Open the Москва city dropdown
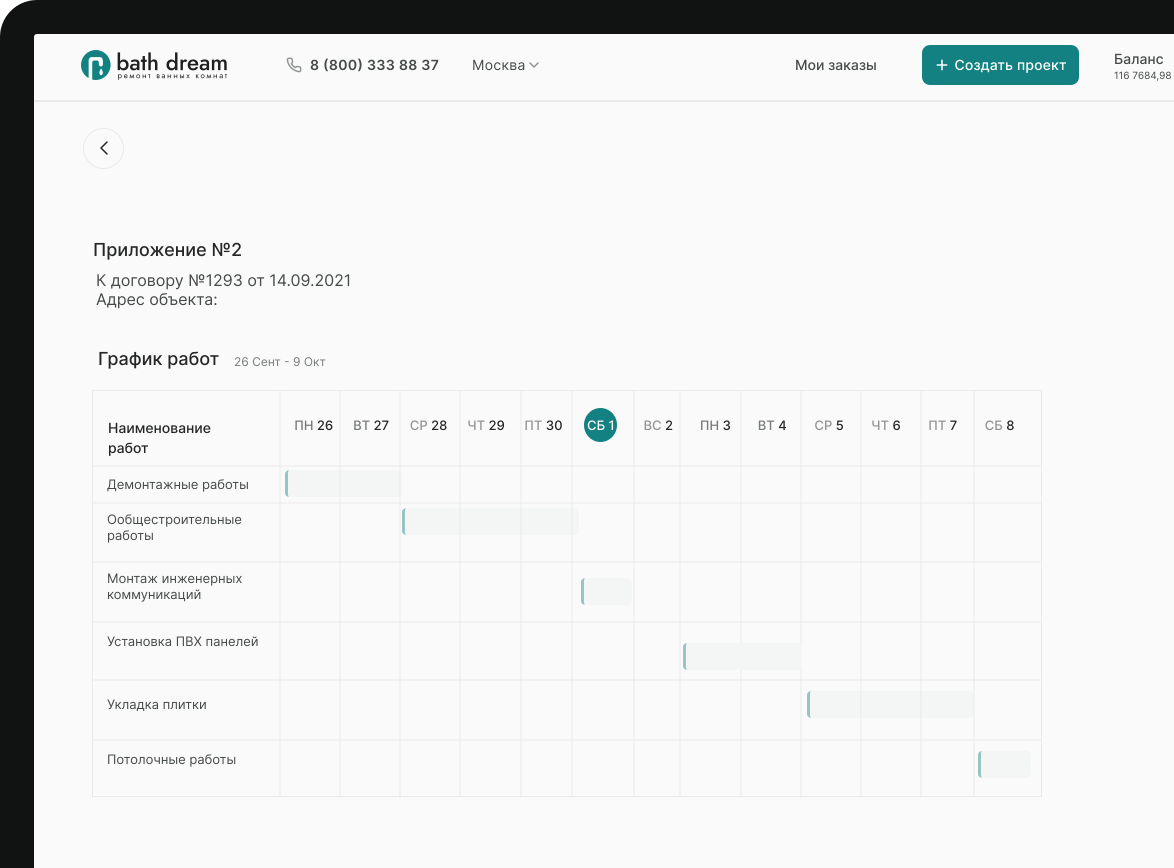The image size is (1174, 868). 505,65
